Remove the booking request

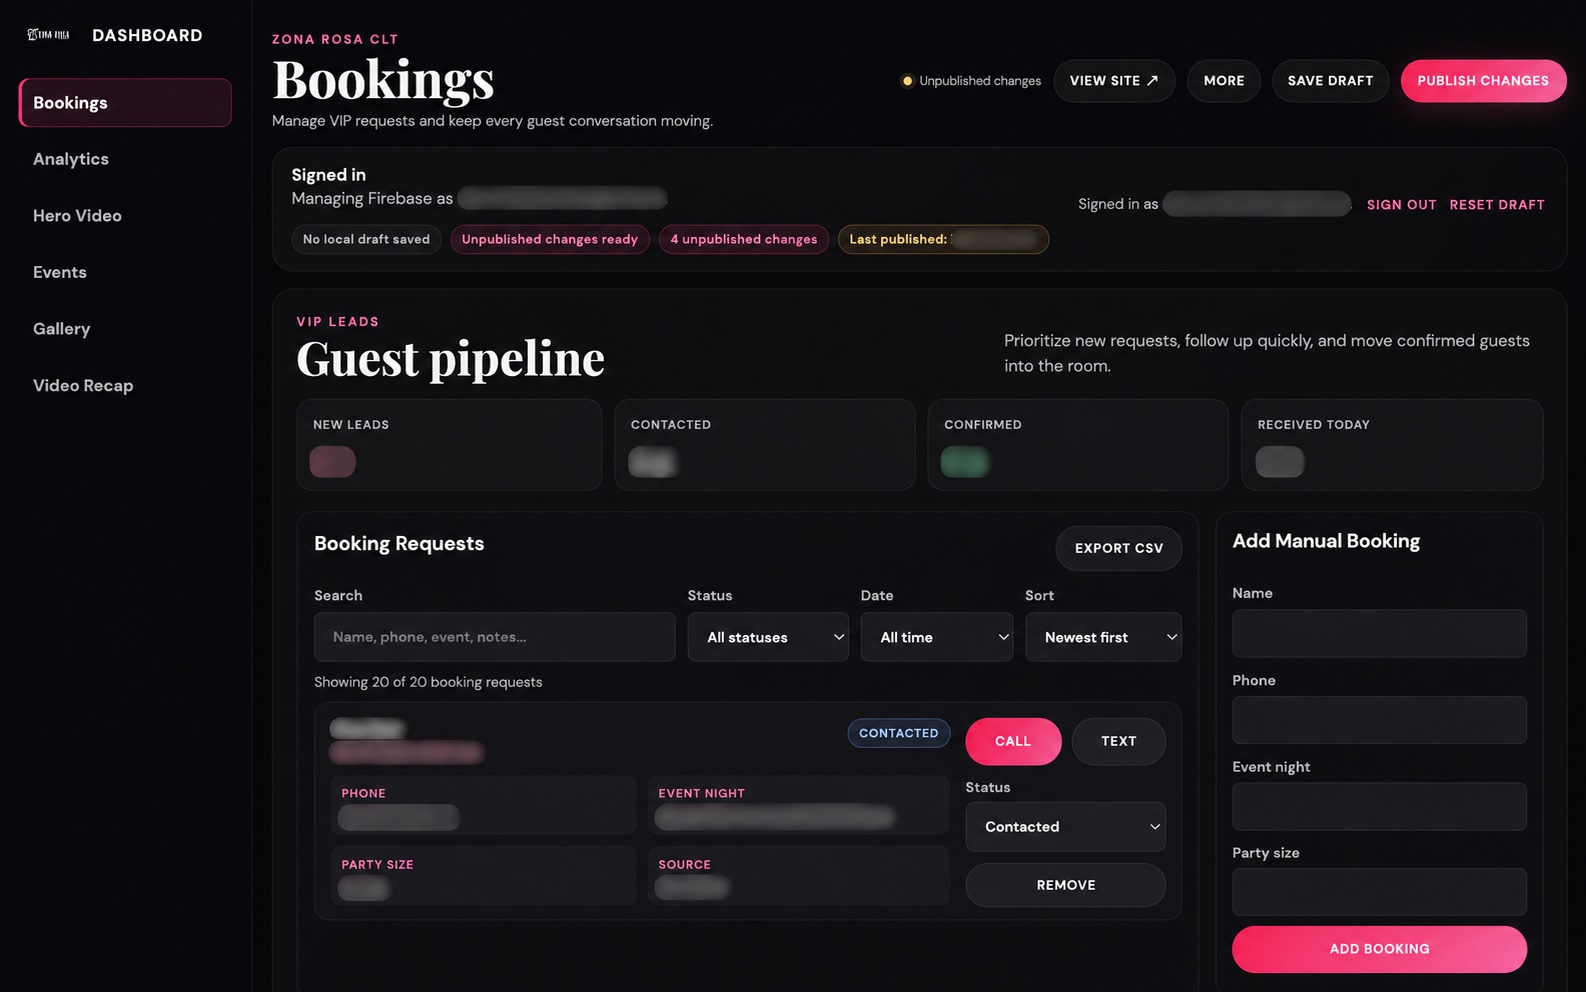coord(1066,886)
